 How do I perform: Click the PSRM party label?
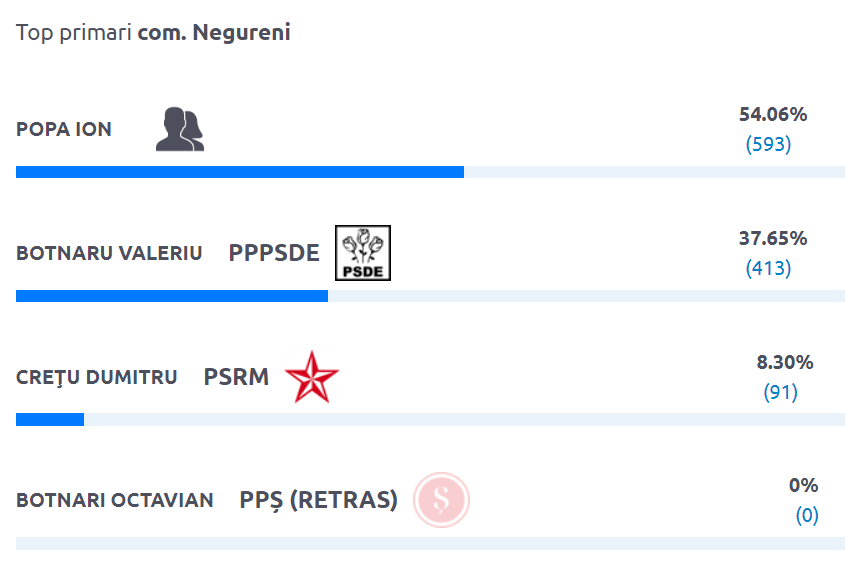236,377
